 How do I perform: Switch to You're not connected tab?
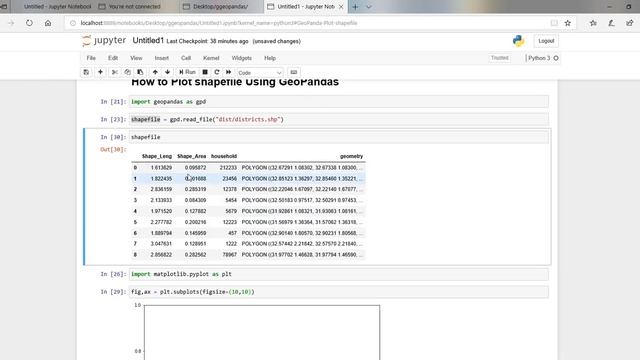tap(135, 7)
